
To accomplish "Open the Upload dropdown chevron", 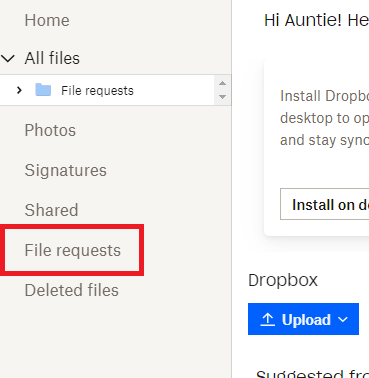I will pyautogui.click(x=343, y=320).
